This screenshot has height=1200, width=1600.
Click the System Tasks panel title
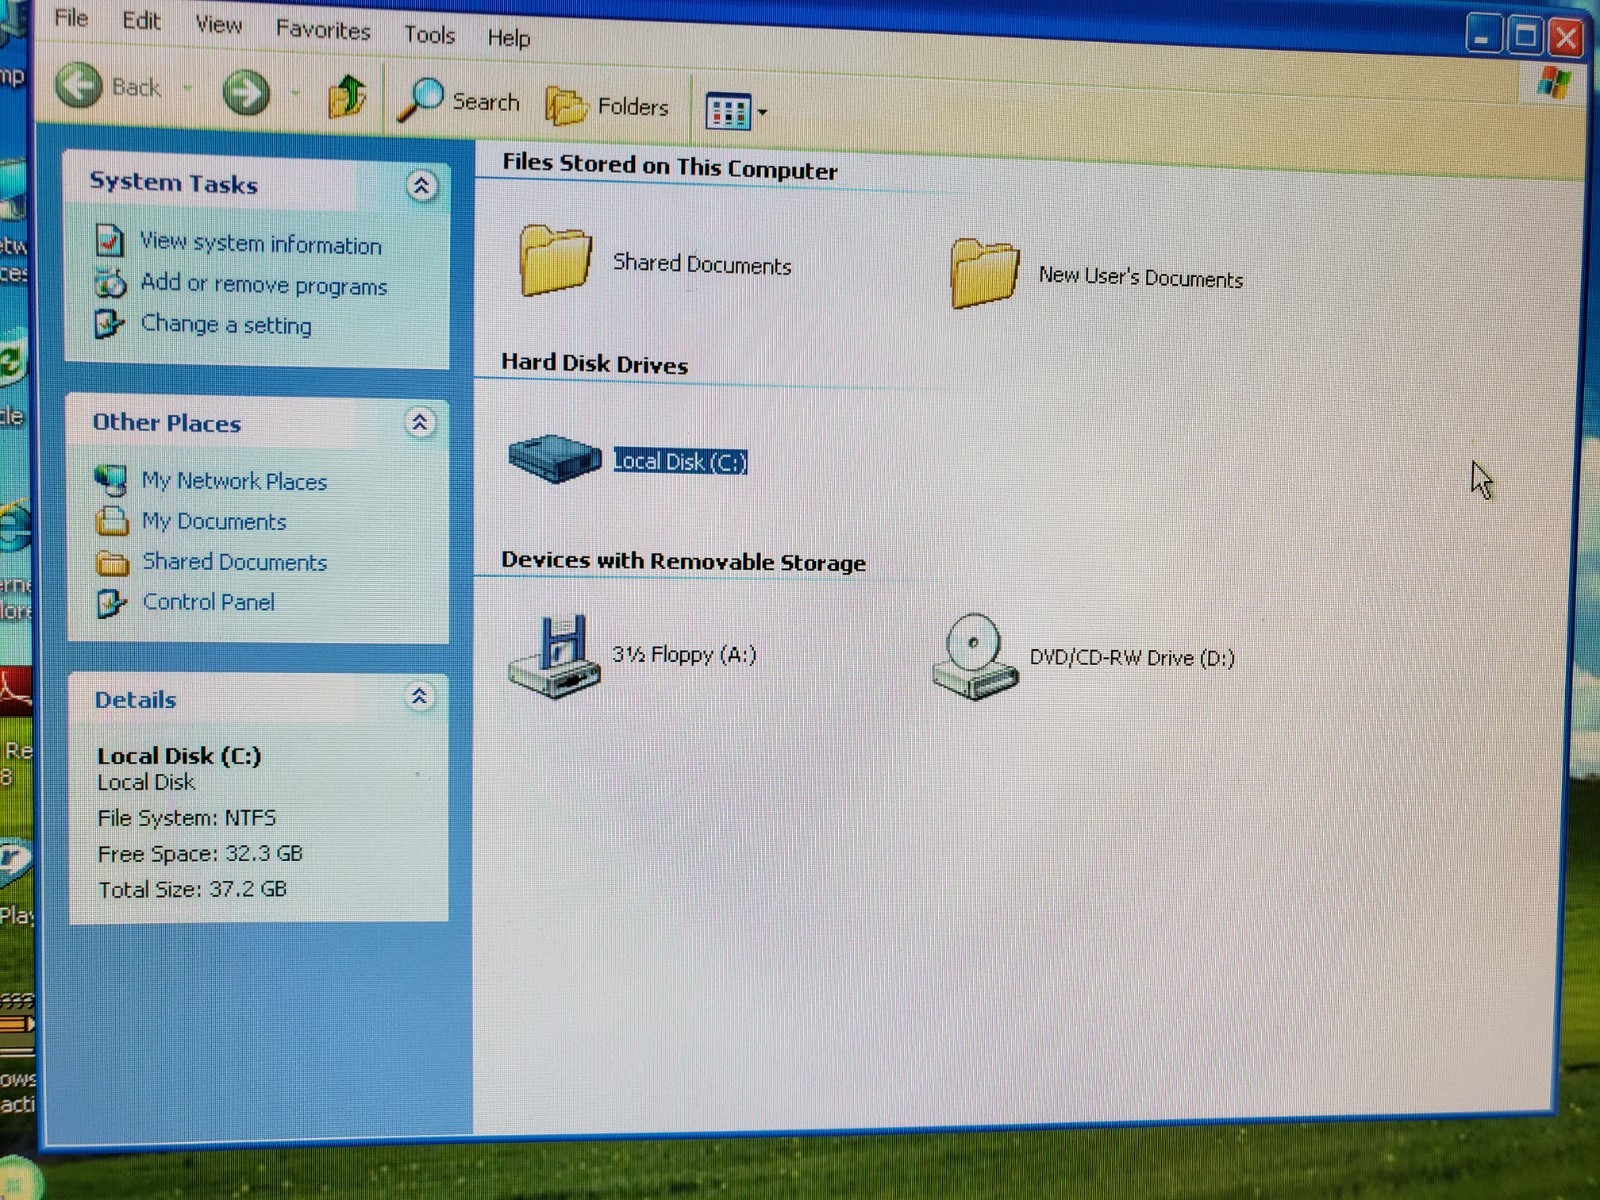coord(174,183)
